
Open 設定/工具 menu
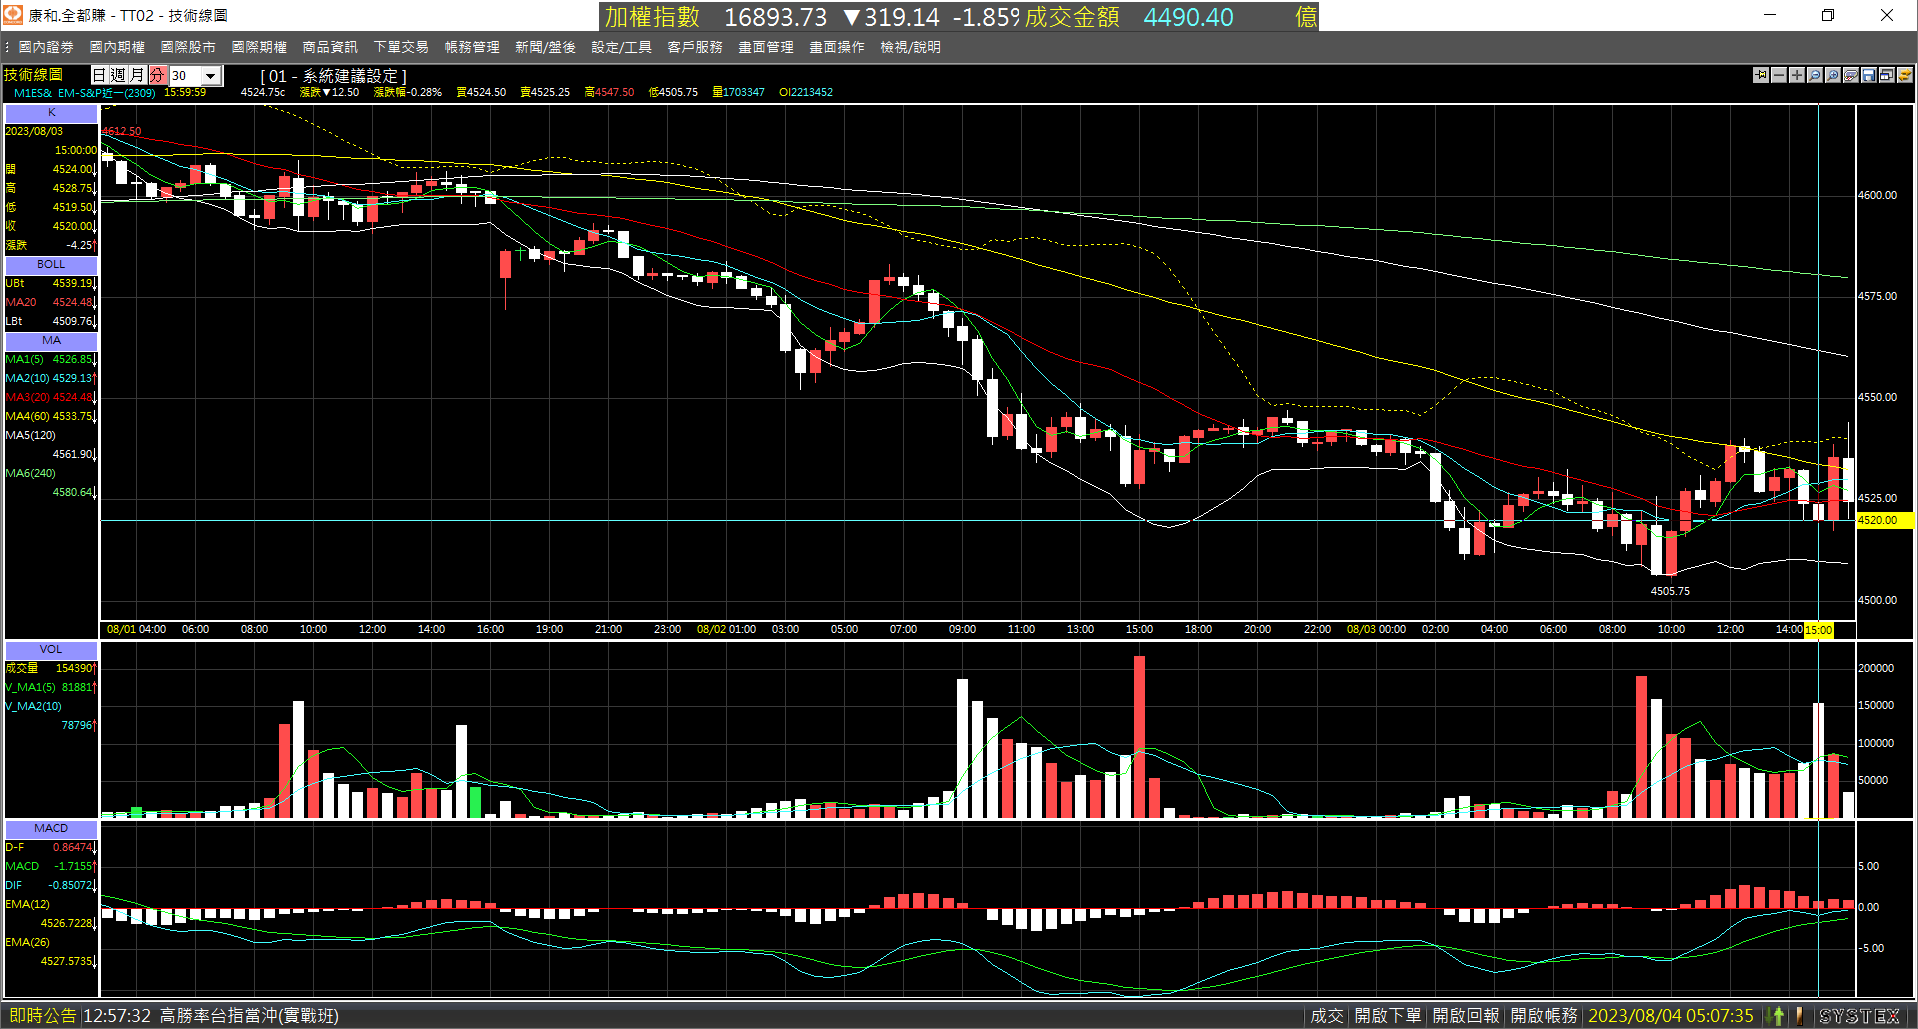[x=621, y=47]
